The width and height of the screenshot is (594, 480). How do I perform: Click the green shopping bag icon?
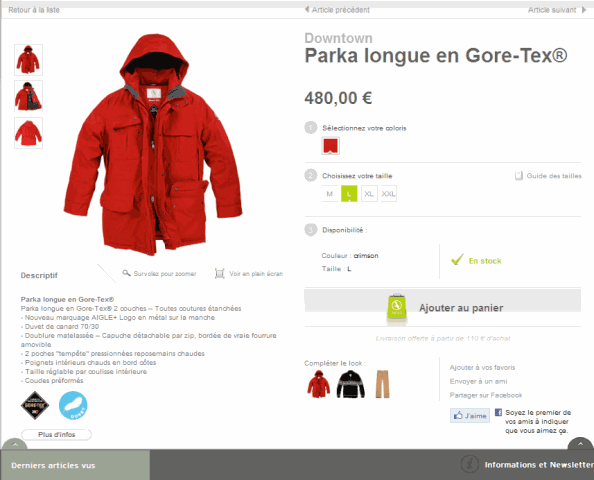[397, 308]
